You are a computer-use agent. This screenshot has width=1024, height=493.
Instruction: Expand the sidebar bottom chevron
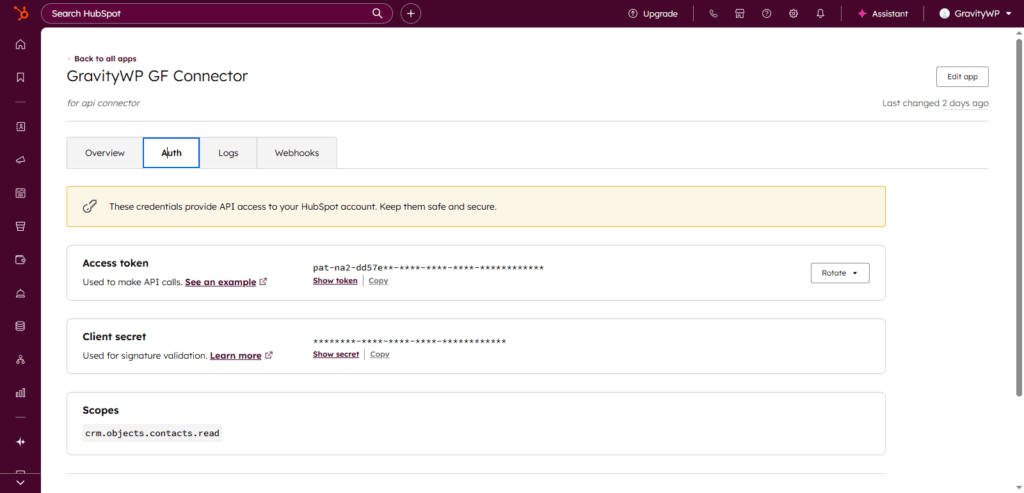point(20,483)
